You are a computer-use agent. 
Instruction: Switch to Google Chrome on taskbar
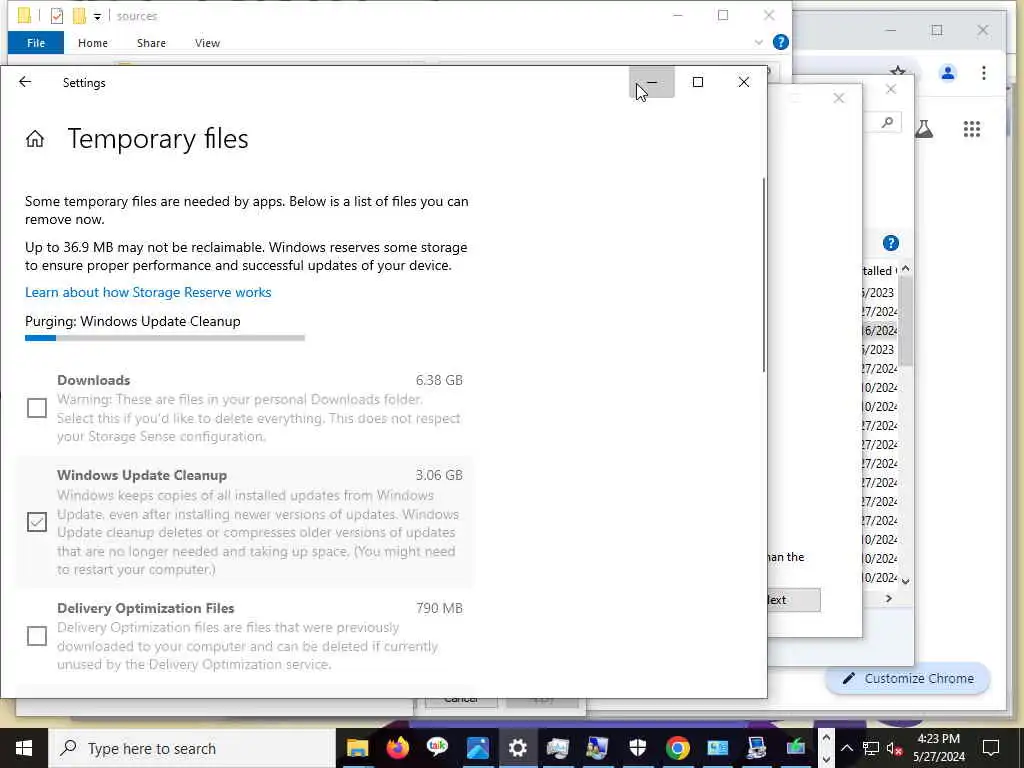pos(677,748)
